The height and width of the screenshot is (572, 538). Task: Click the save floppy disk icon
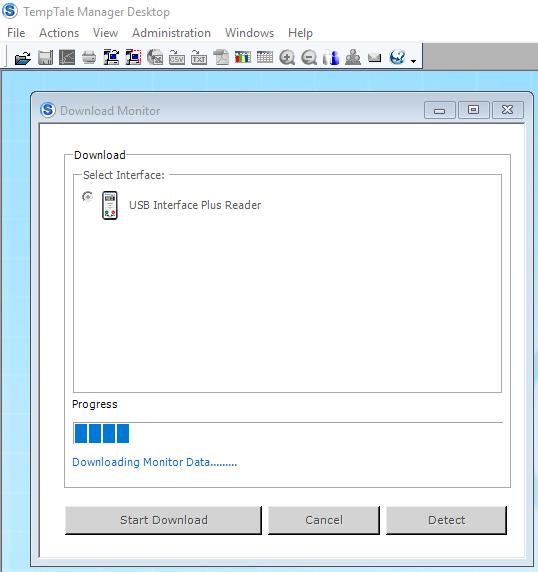pos(45,58)
